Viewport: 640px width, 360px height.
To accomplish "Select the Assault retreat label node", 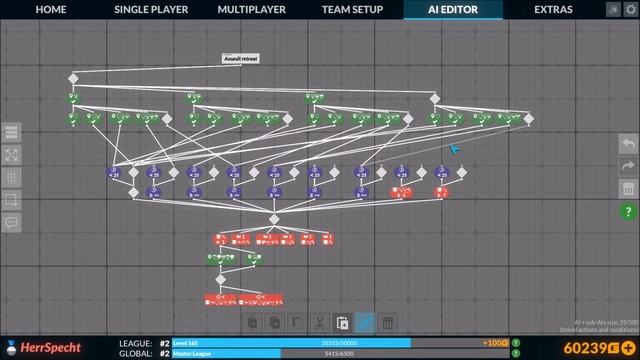I will pos(241,59).
